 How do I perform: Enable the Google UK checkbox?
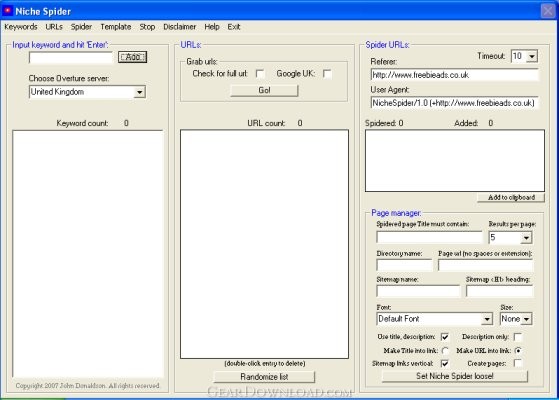click(327, 74)
